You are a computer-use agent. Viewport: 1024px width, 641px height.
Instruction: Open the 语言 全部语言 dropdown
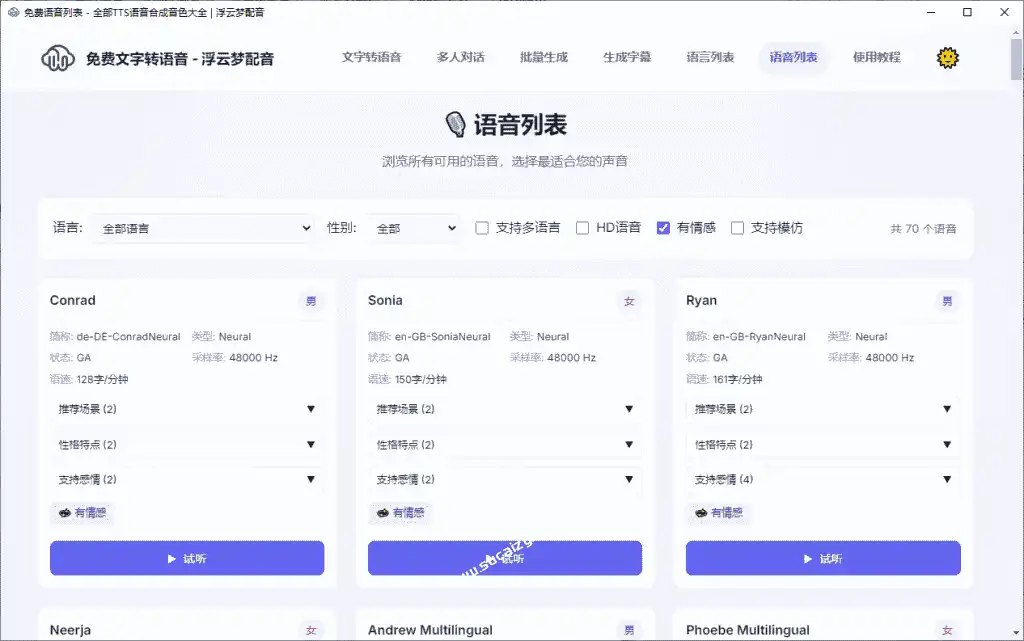pos(202,228)
